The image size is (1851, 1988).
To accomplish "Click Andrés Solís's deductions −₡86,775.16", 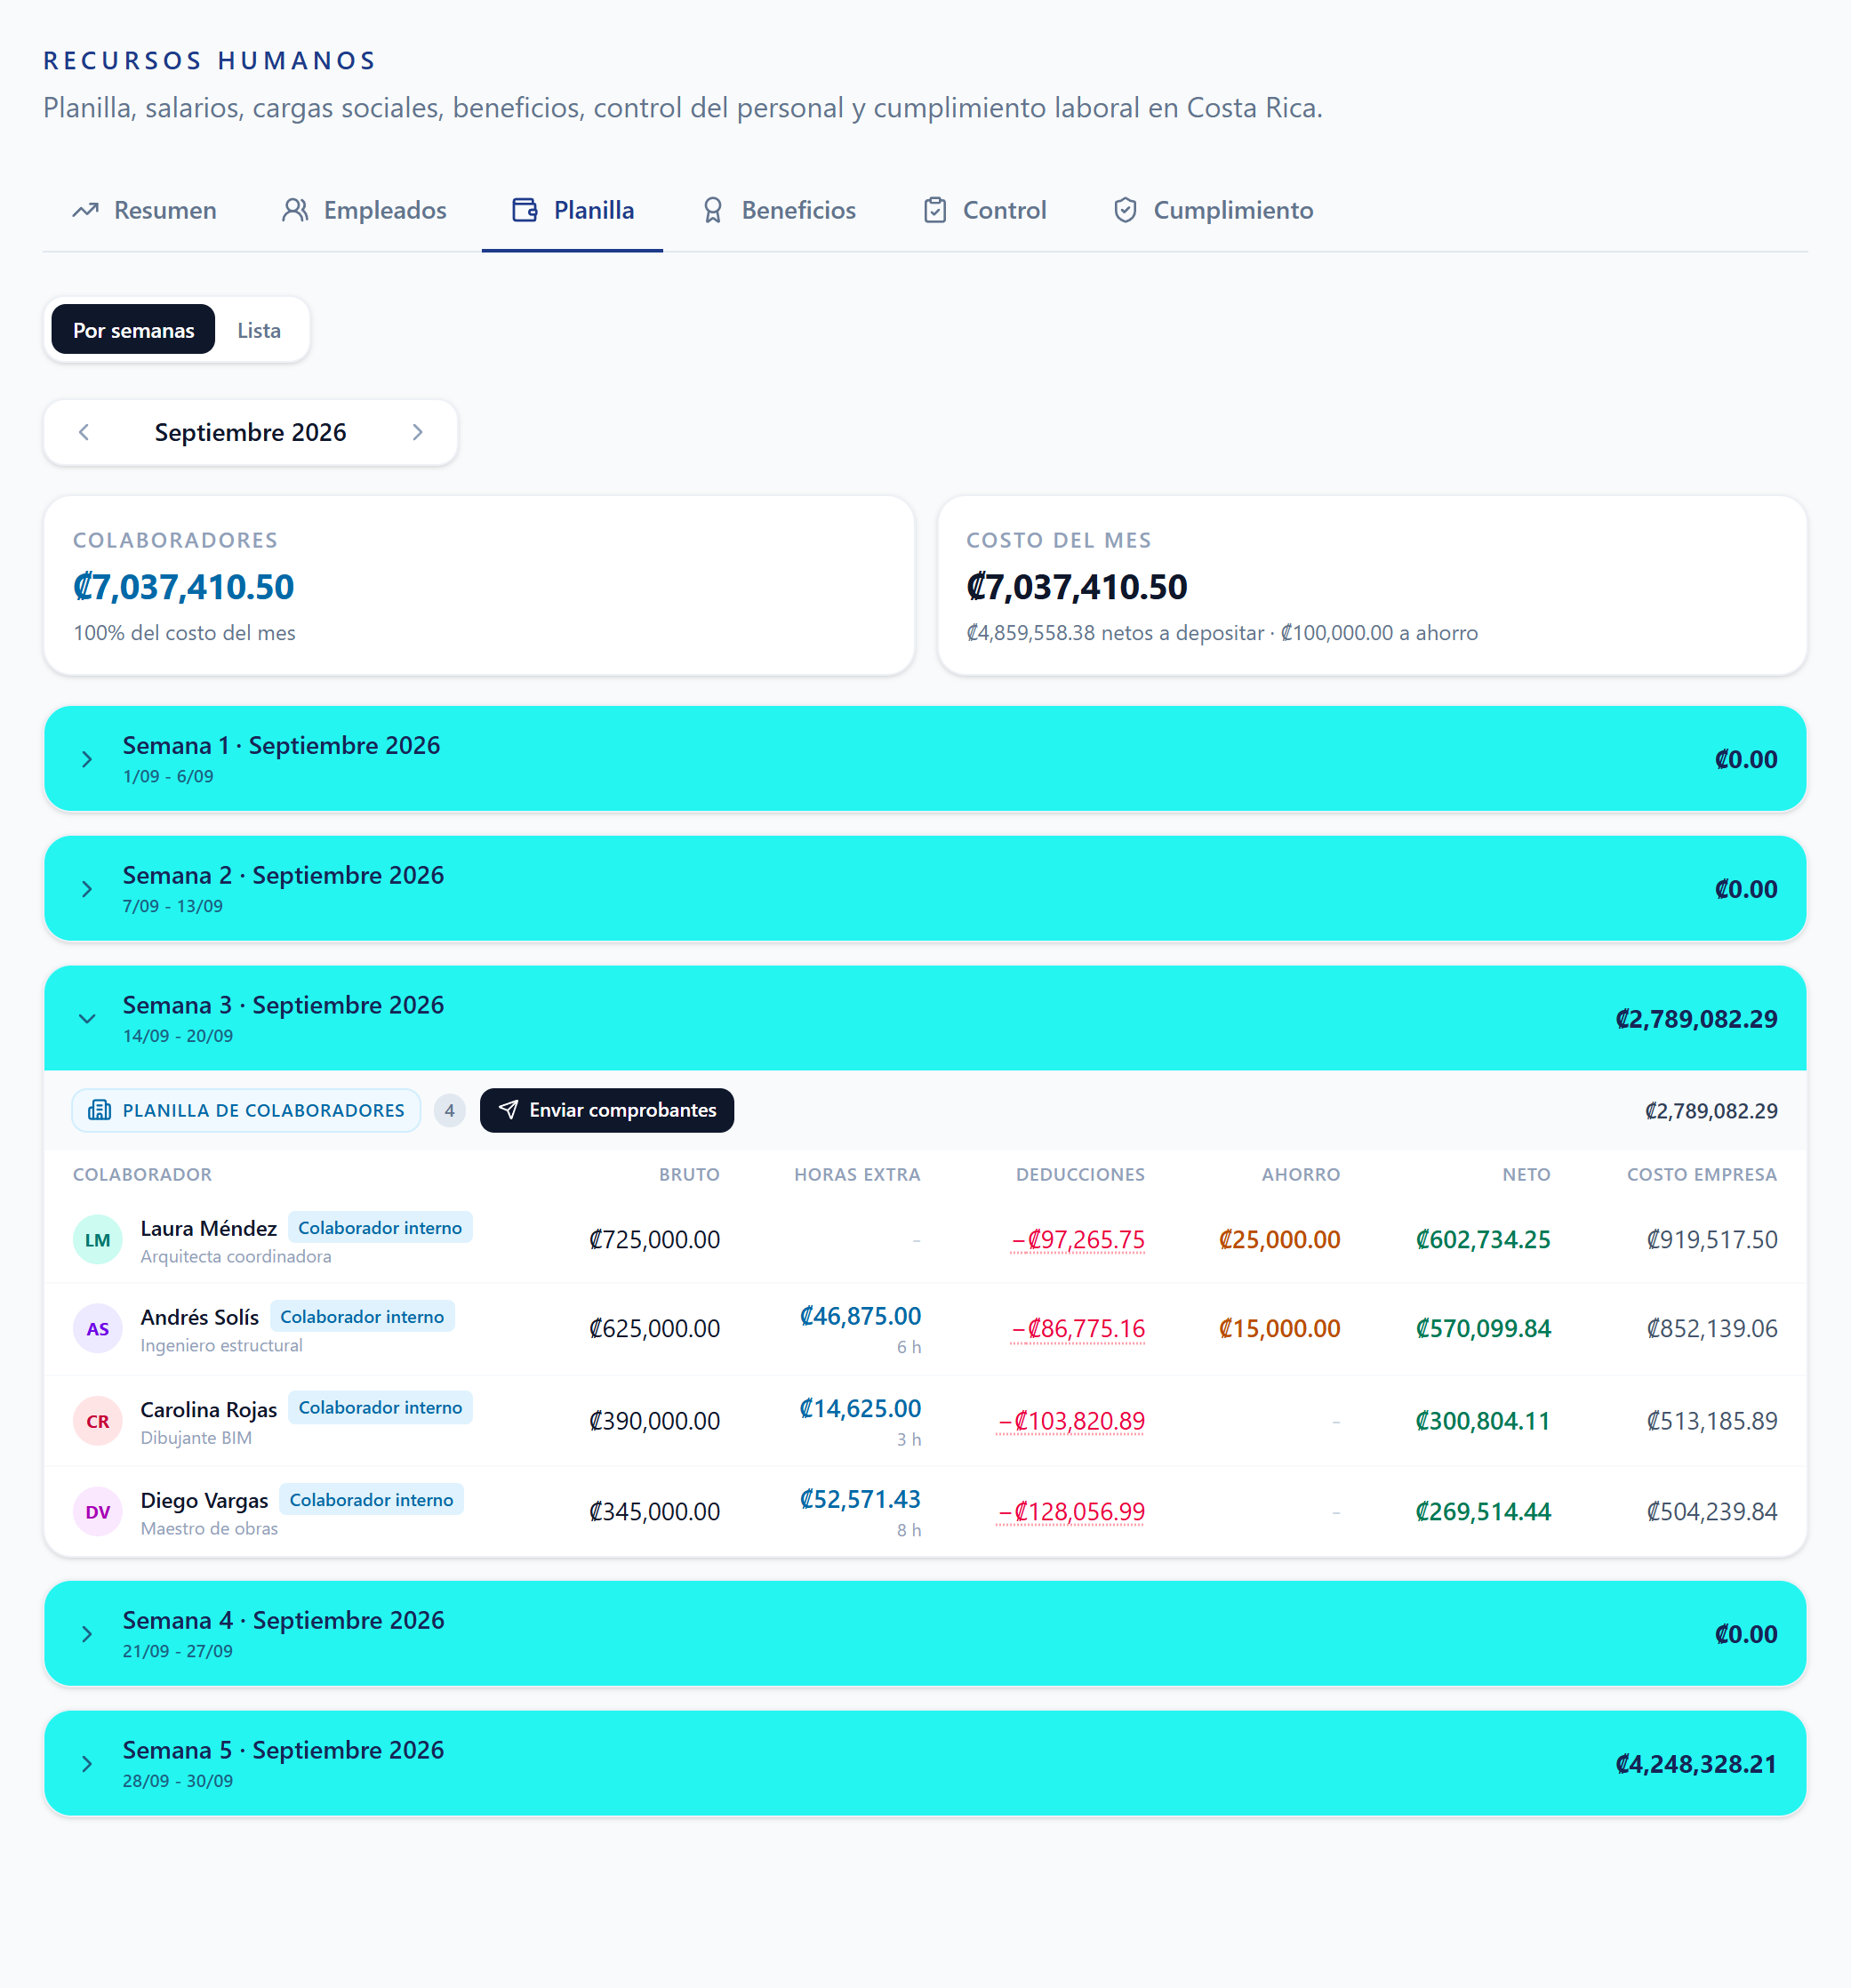I will [1078, 1329].
